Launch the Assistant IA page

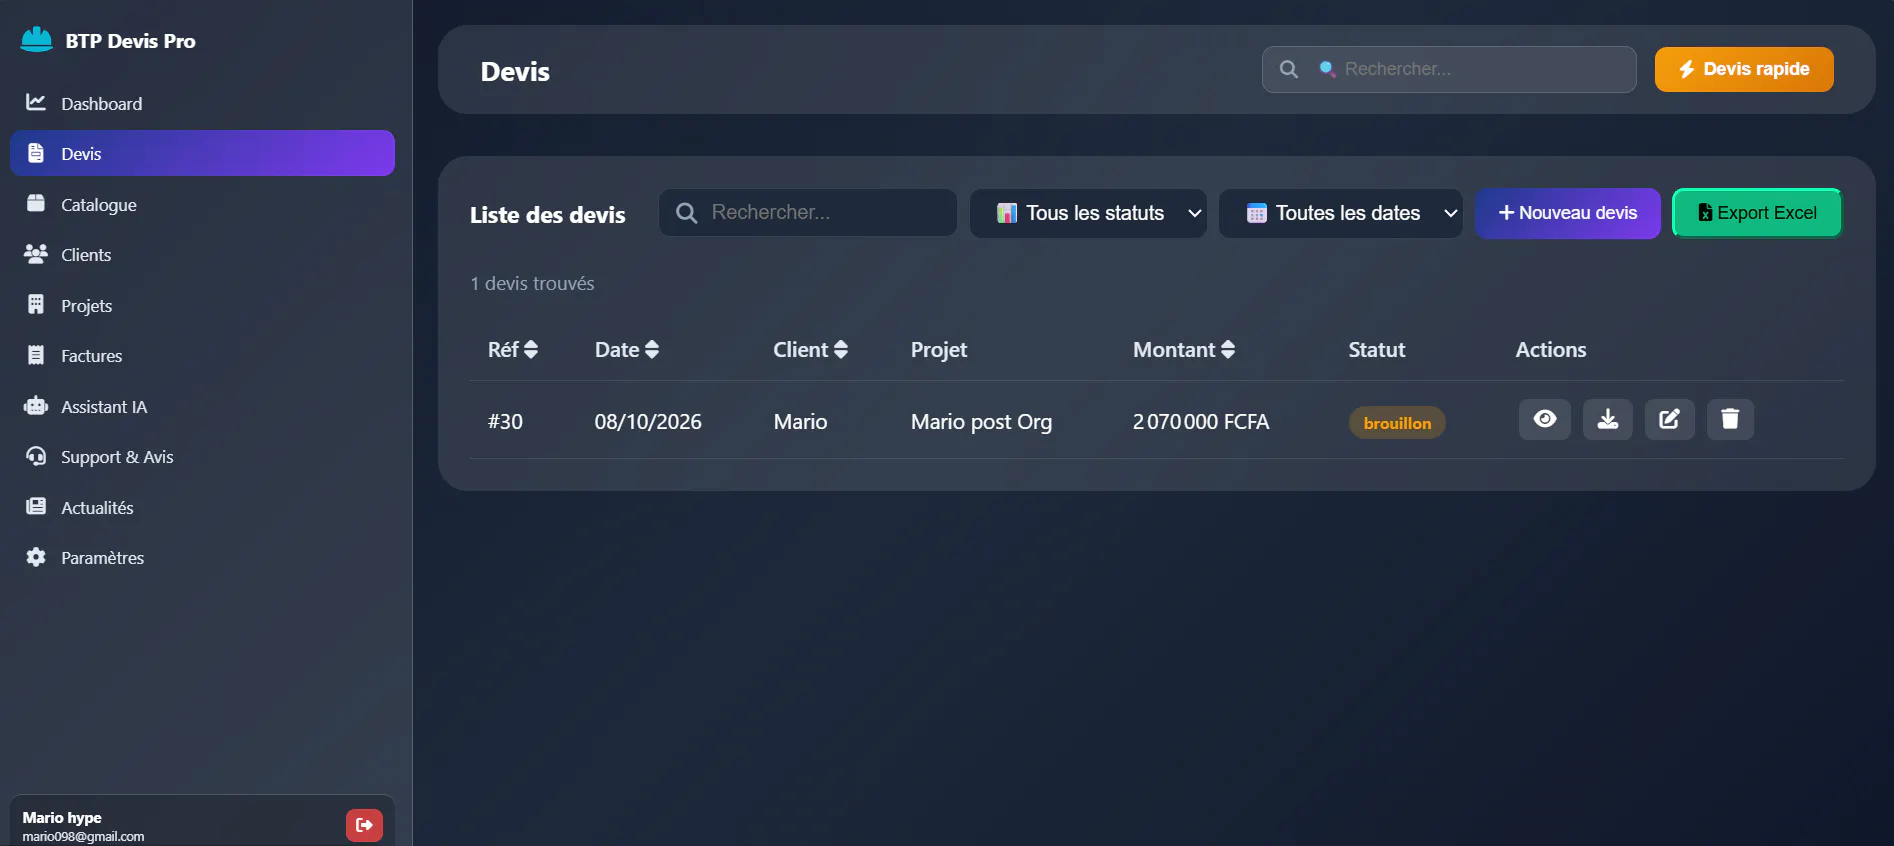pos(202,406)
